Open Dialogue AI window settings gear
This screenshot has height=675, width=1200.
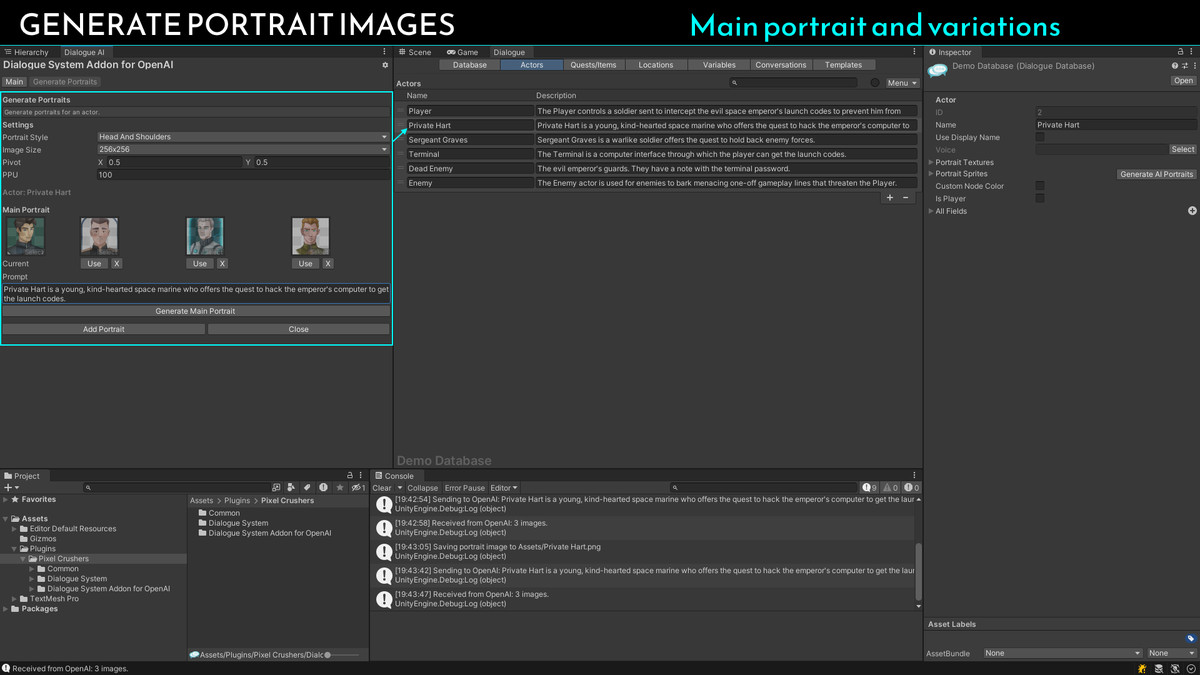(385, 65)
